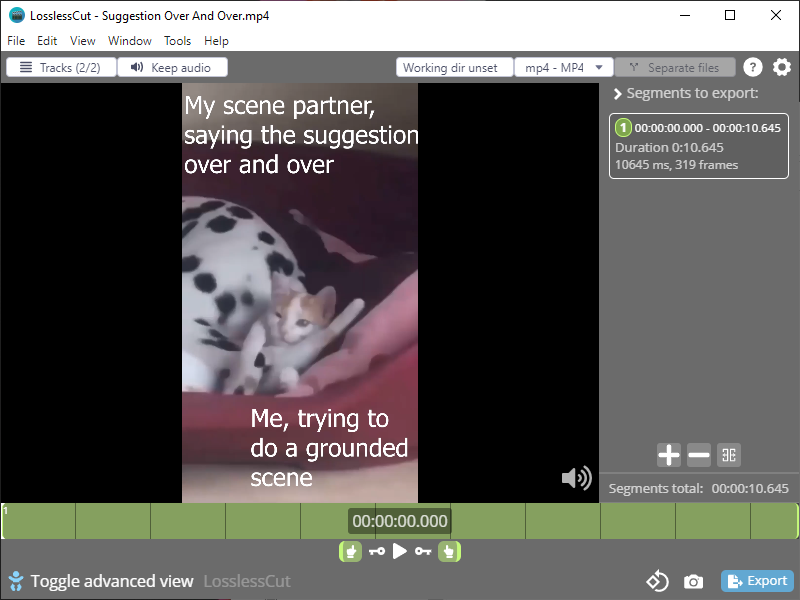This screenshot has width=800, height=600.
Task: Remove the current segment with minus button
Action: coord(699,456)
